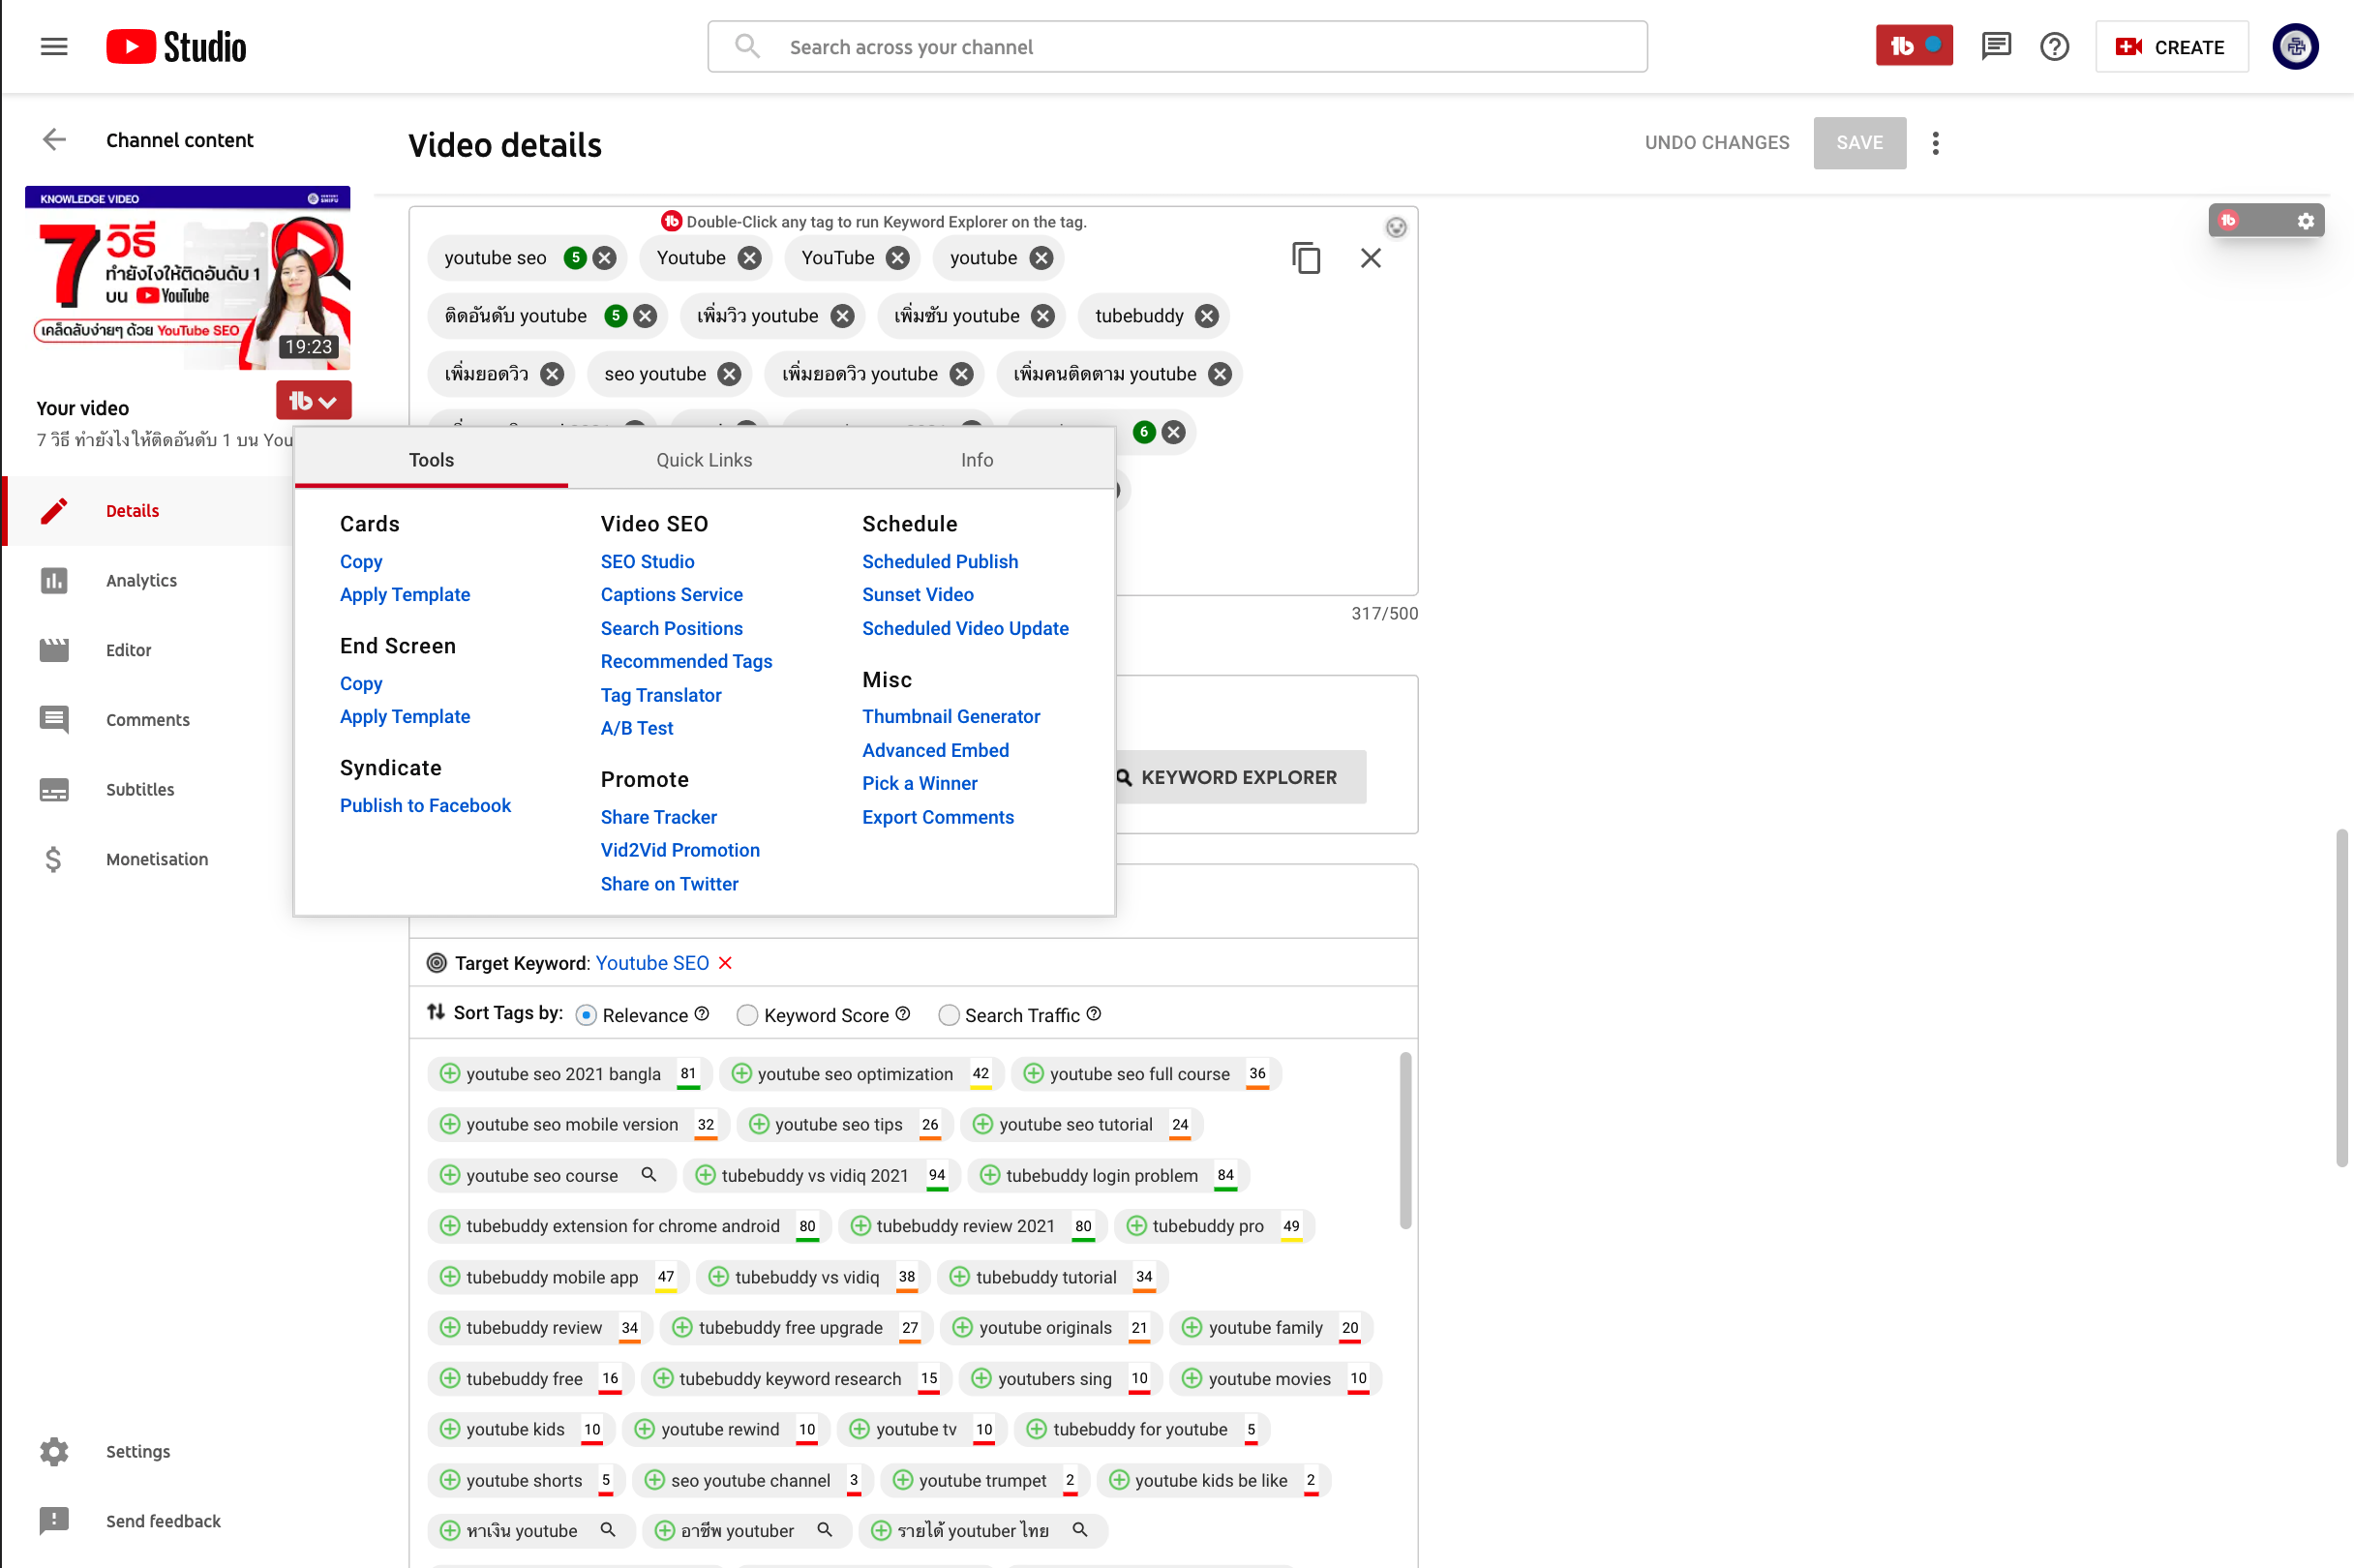Open the Comments sidebar item

(x=148, y=719)
